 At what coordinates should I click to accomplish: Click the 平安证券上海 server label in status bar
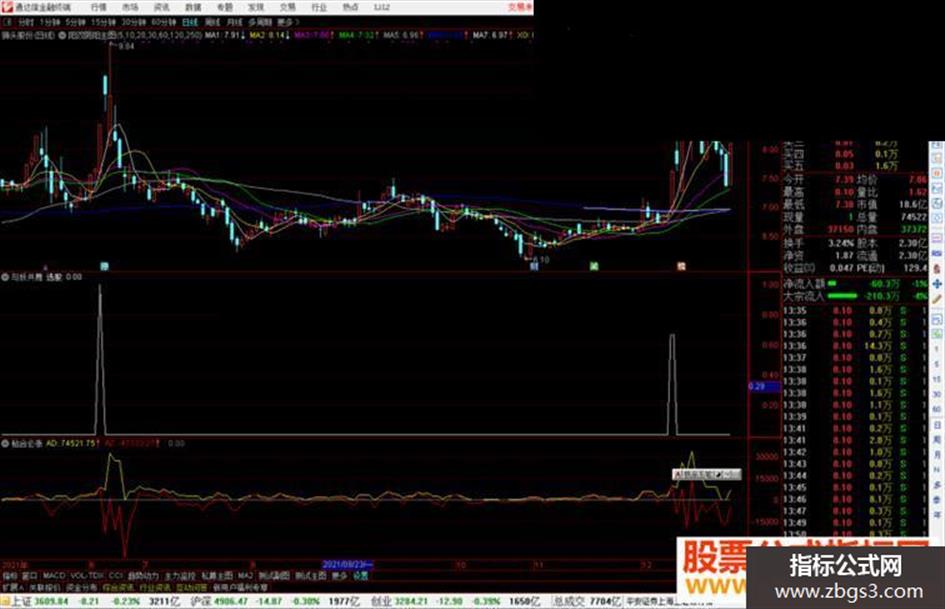click(x=650, y=601)
